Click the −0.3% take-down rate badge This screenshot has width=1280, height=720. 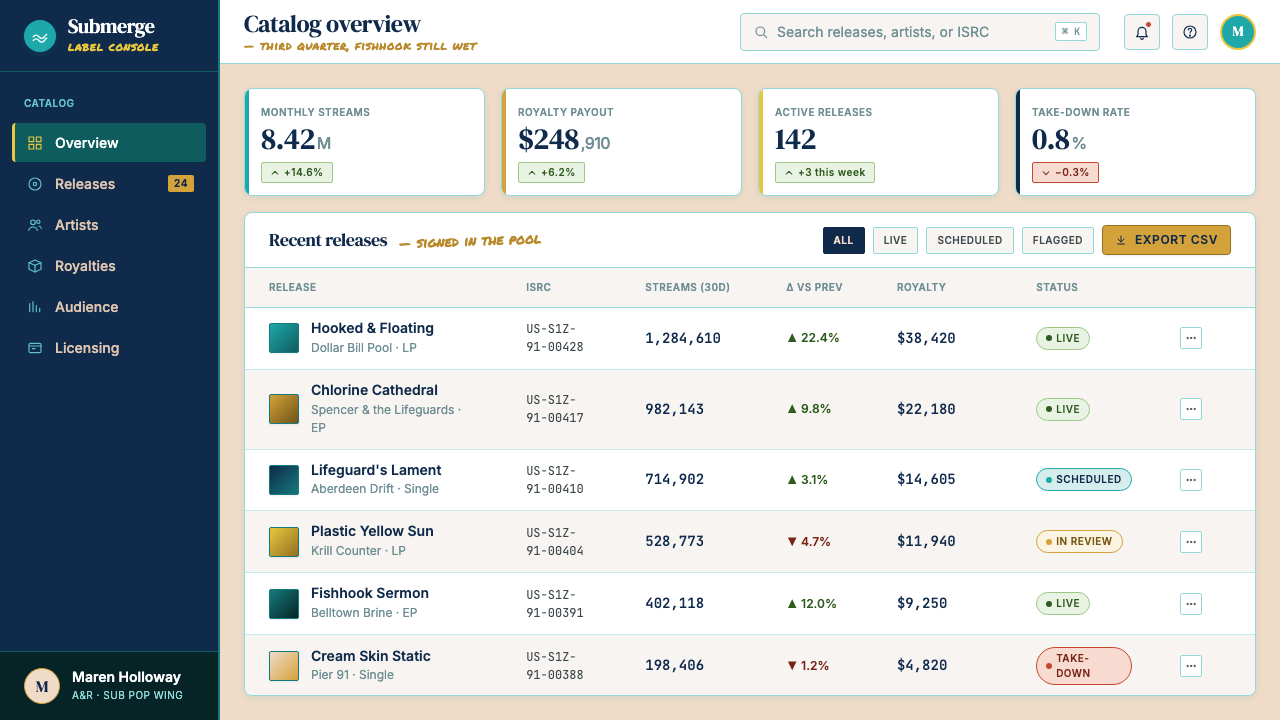[1065, 172]
